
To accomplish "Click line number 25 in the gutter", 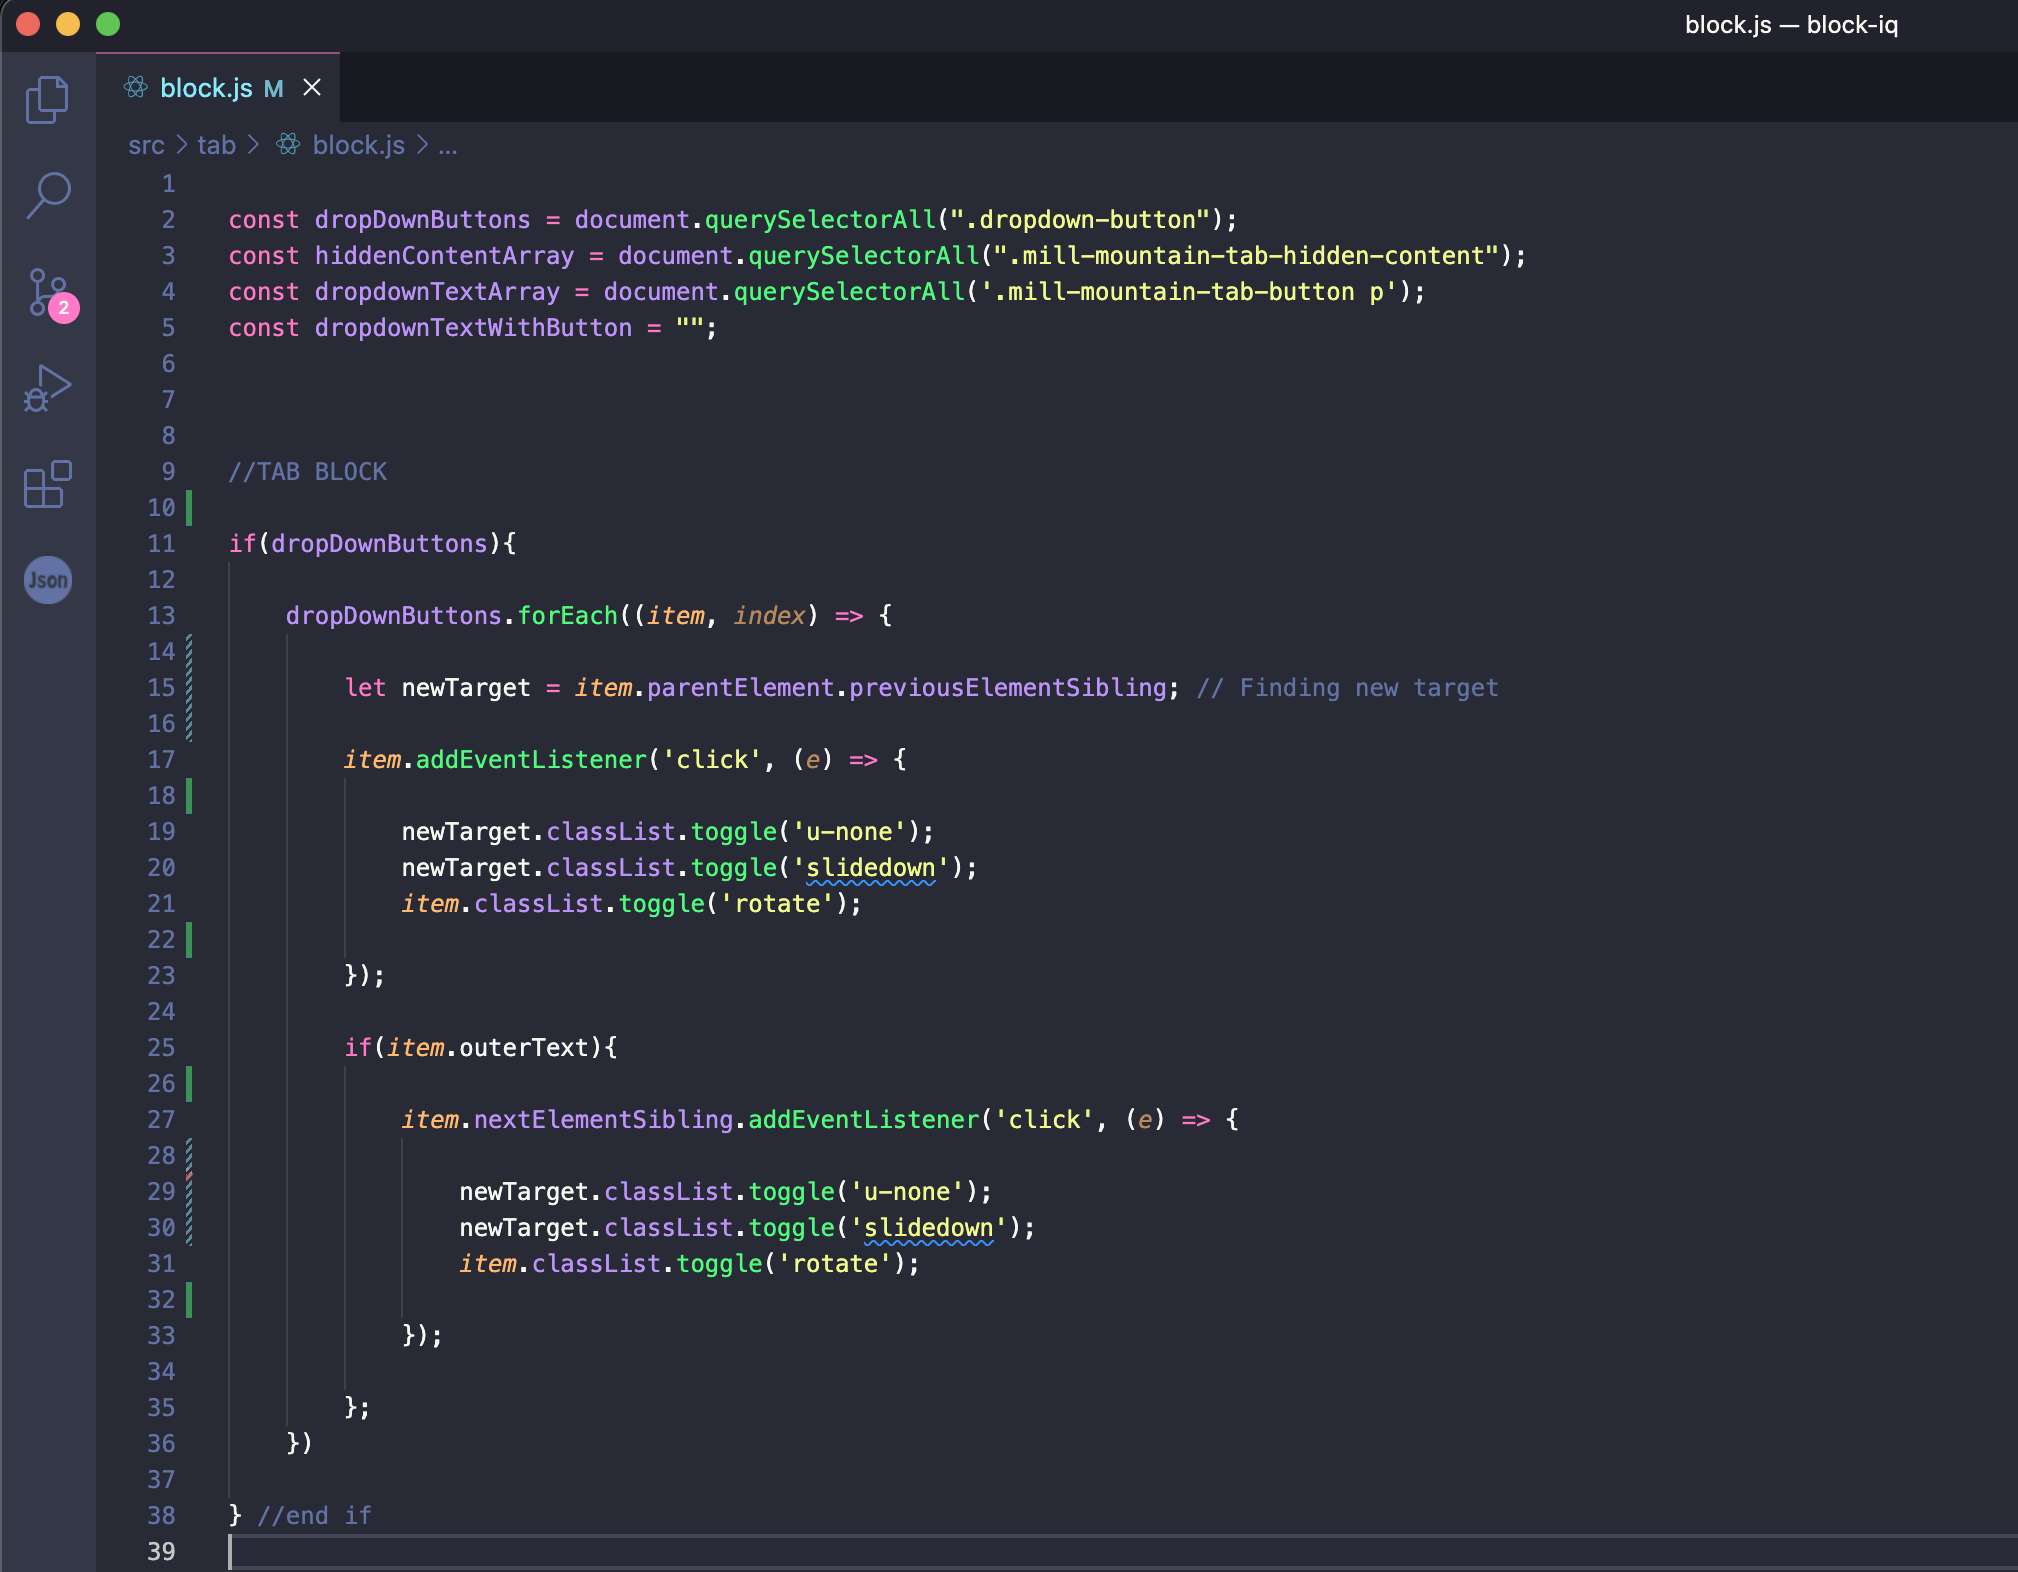I will pos(161,1048).
